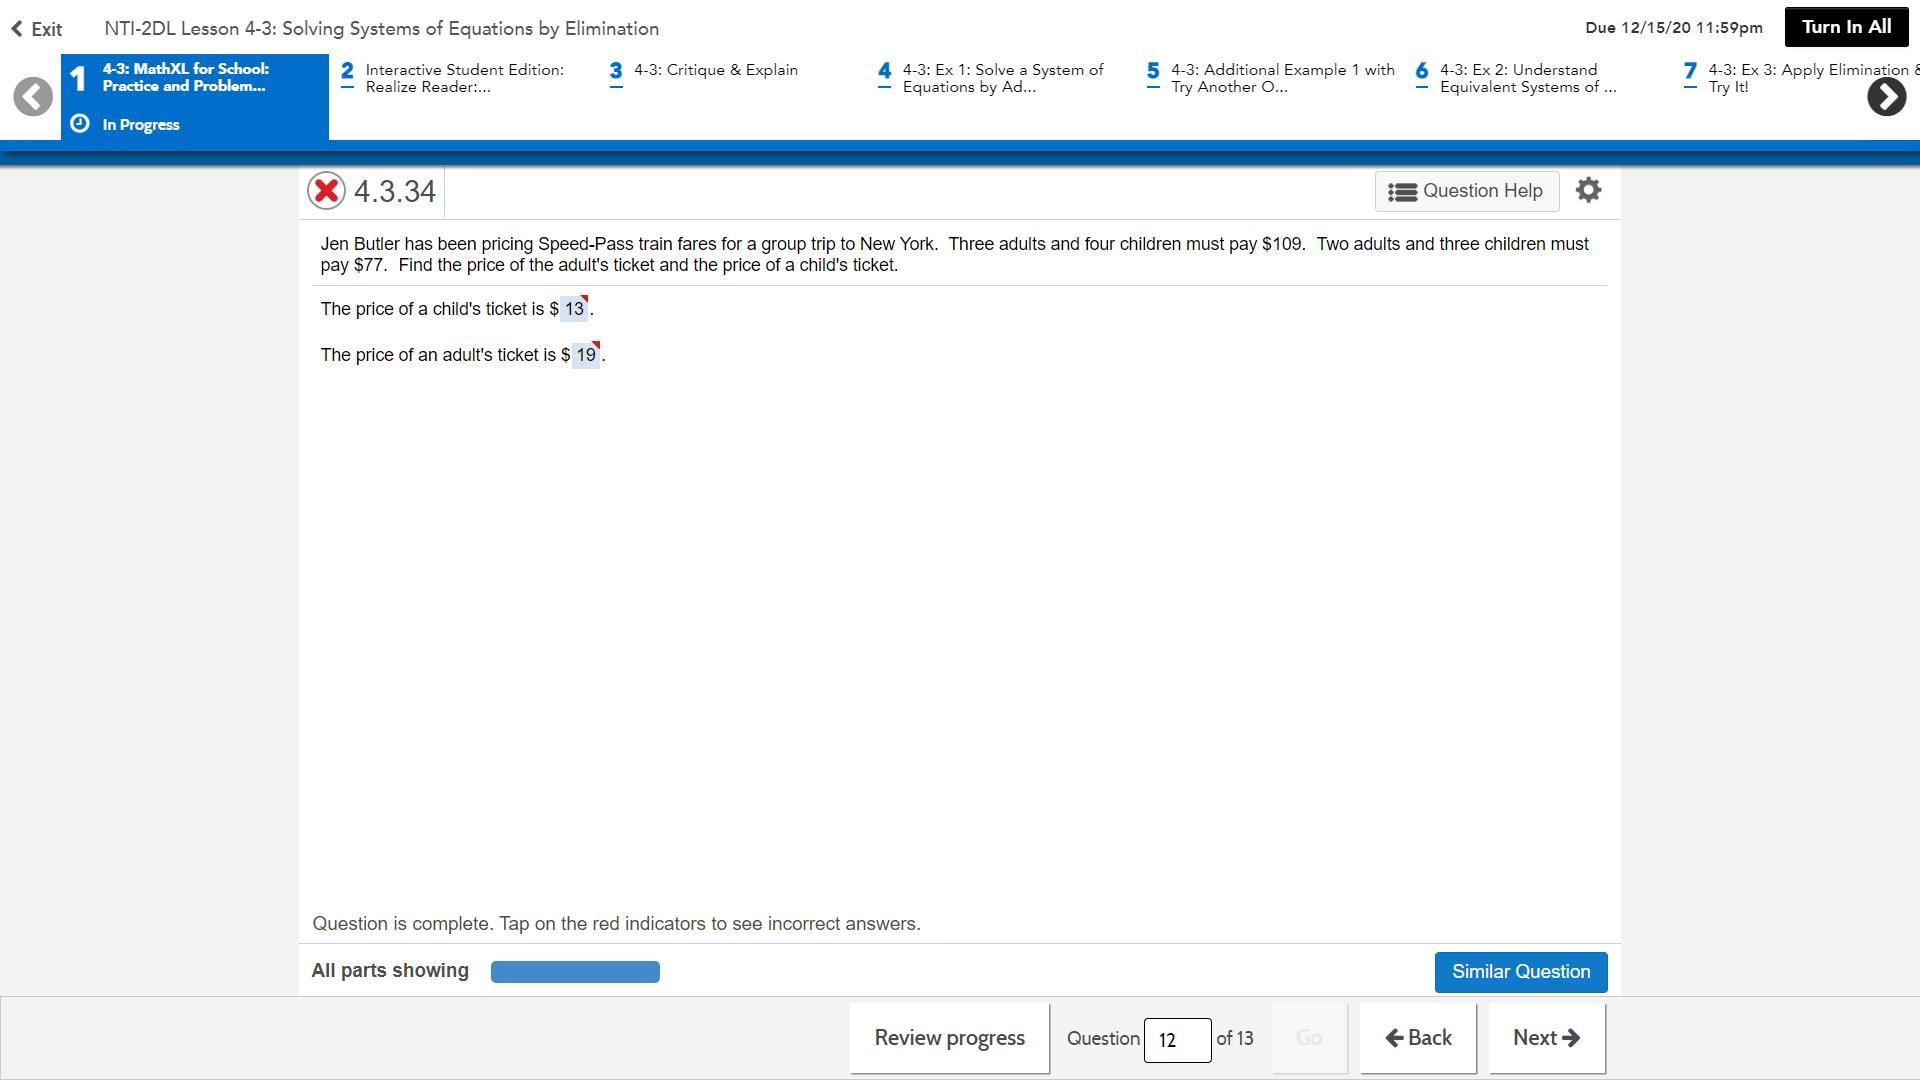Switch to 4-3: Critique & Explain tab
This screenshot has height=1080, width=1920.
tap(715, 70)
